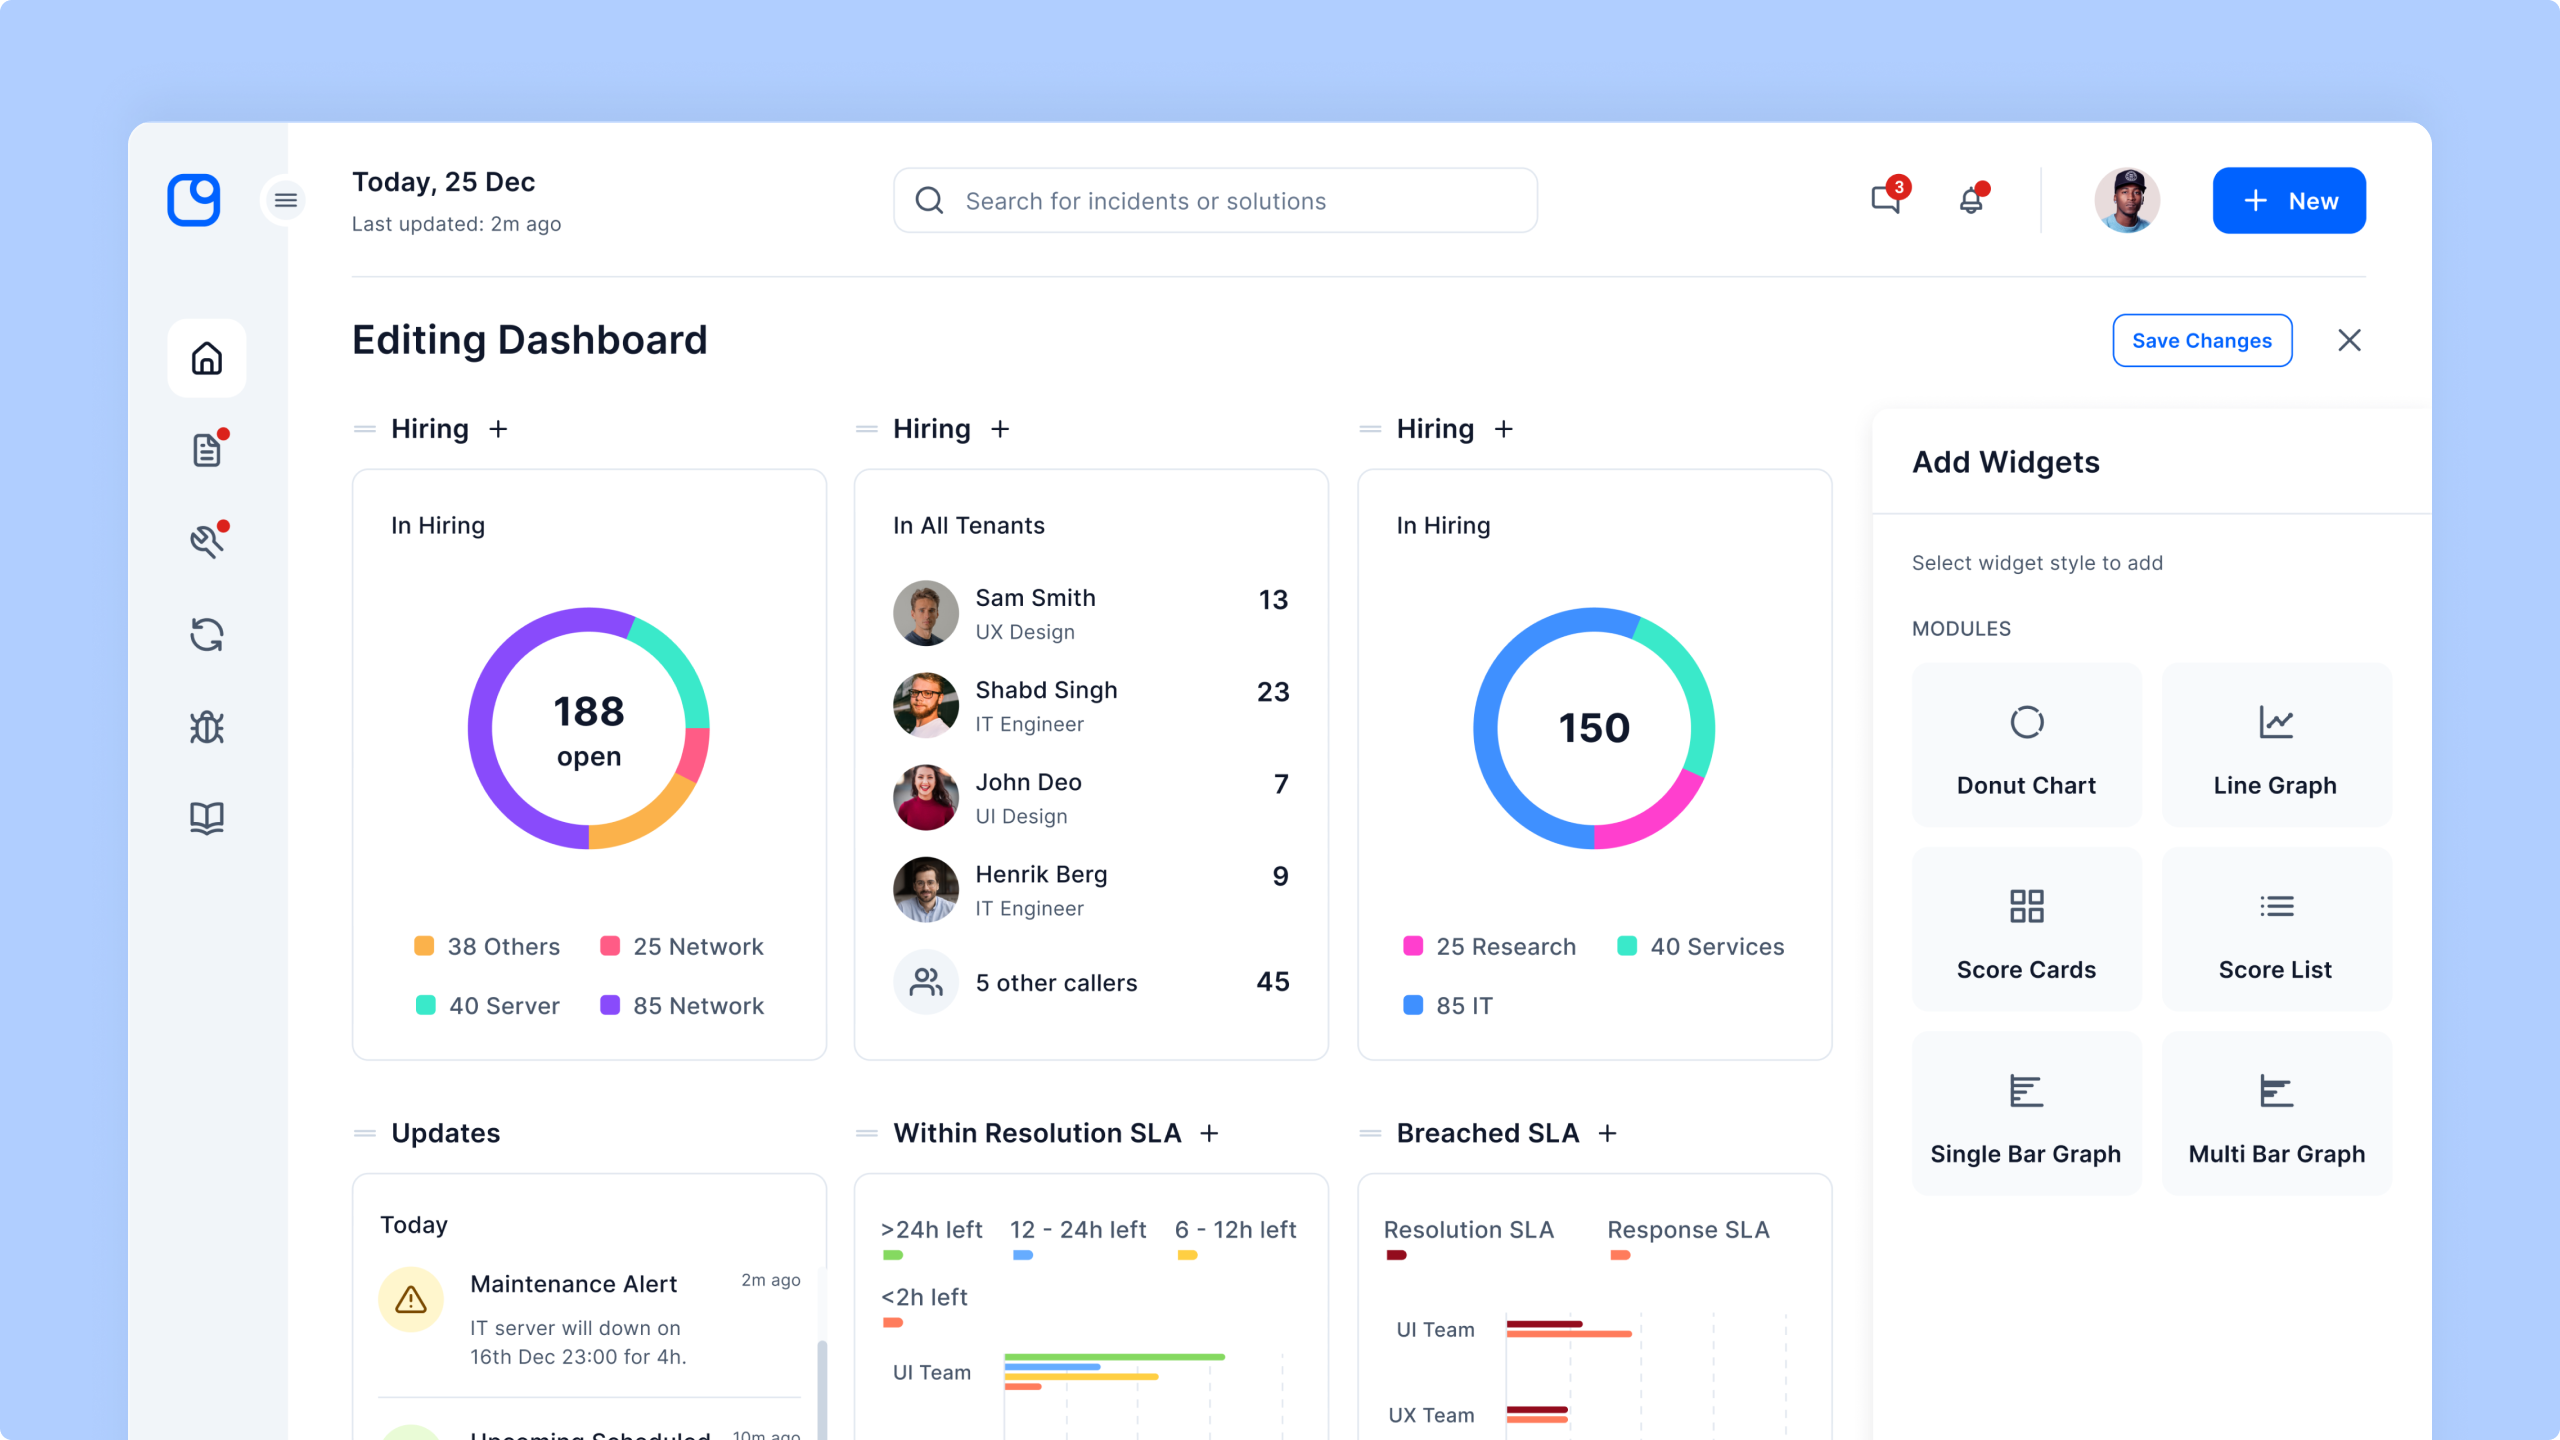The image size is (2560, 1440).
Task: Open the notifications bell
Action: tap(1972, 200)
